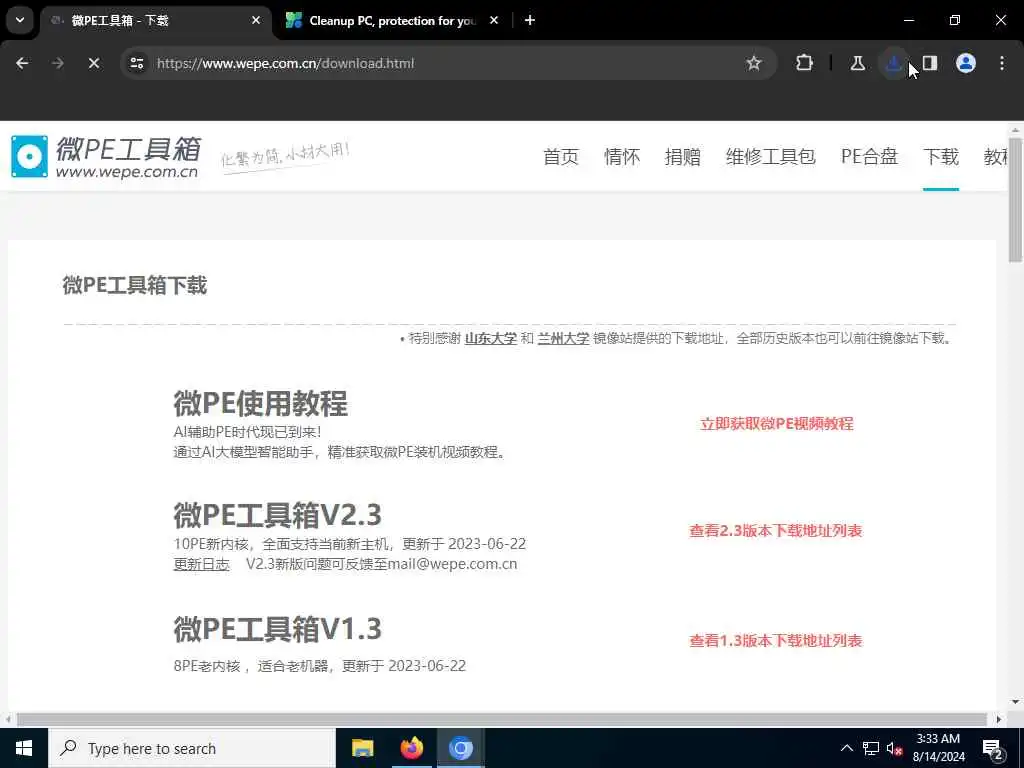The height and width of the screenshot is (768, 1024).
Task: Show hidden system tray icons
Action: pyautogui.click(x=846, y=748)
